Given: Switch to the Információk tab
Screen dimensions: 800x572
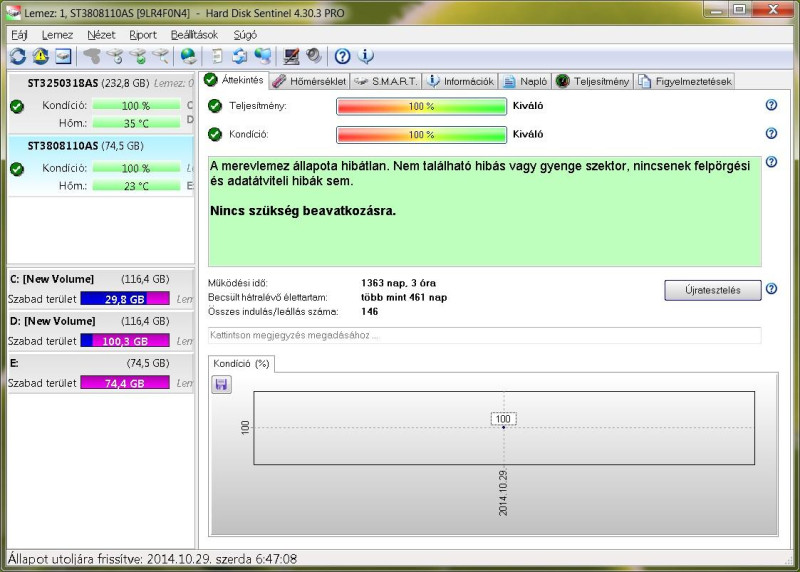Looking at the screenshot, I should tap(460, 81).
